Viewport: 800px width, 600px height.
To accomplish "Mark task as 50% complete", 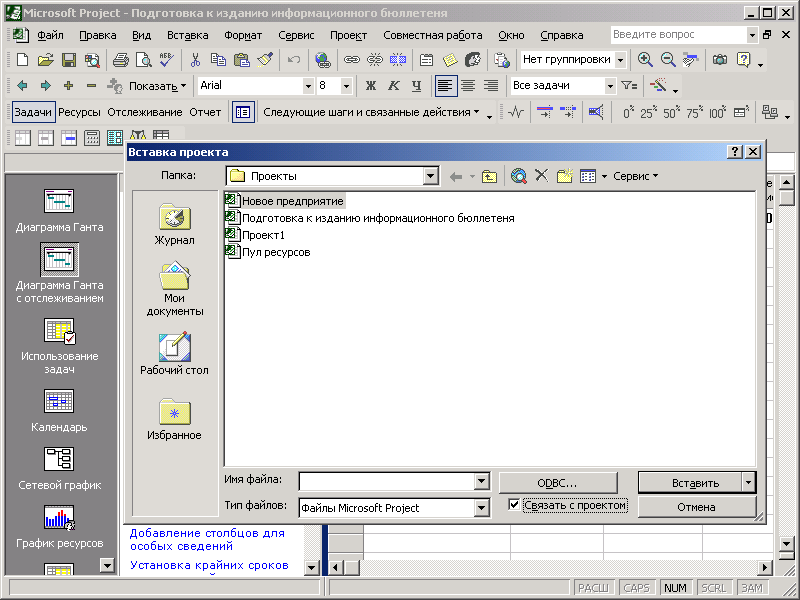I will tap(669, 112).
